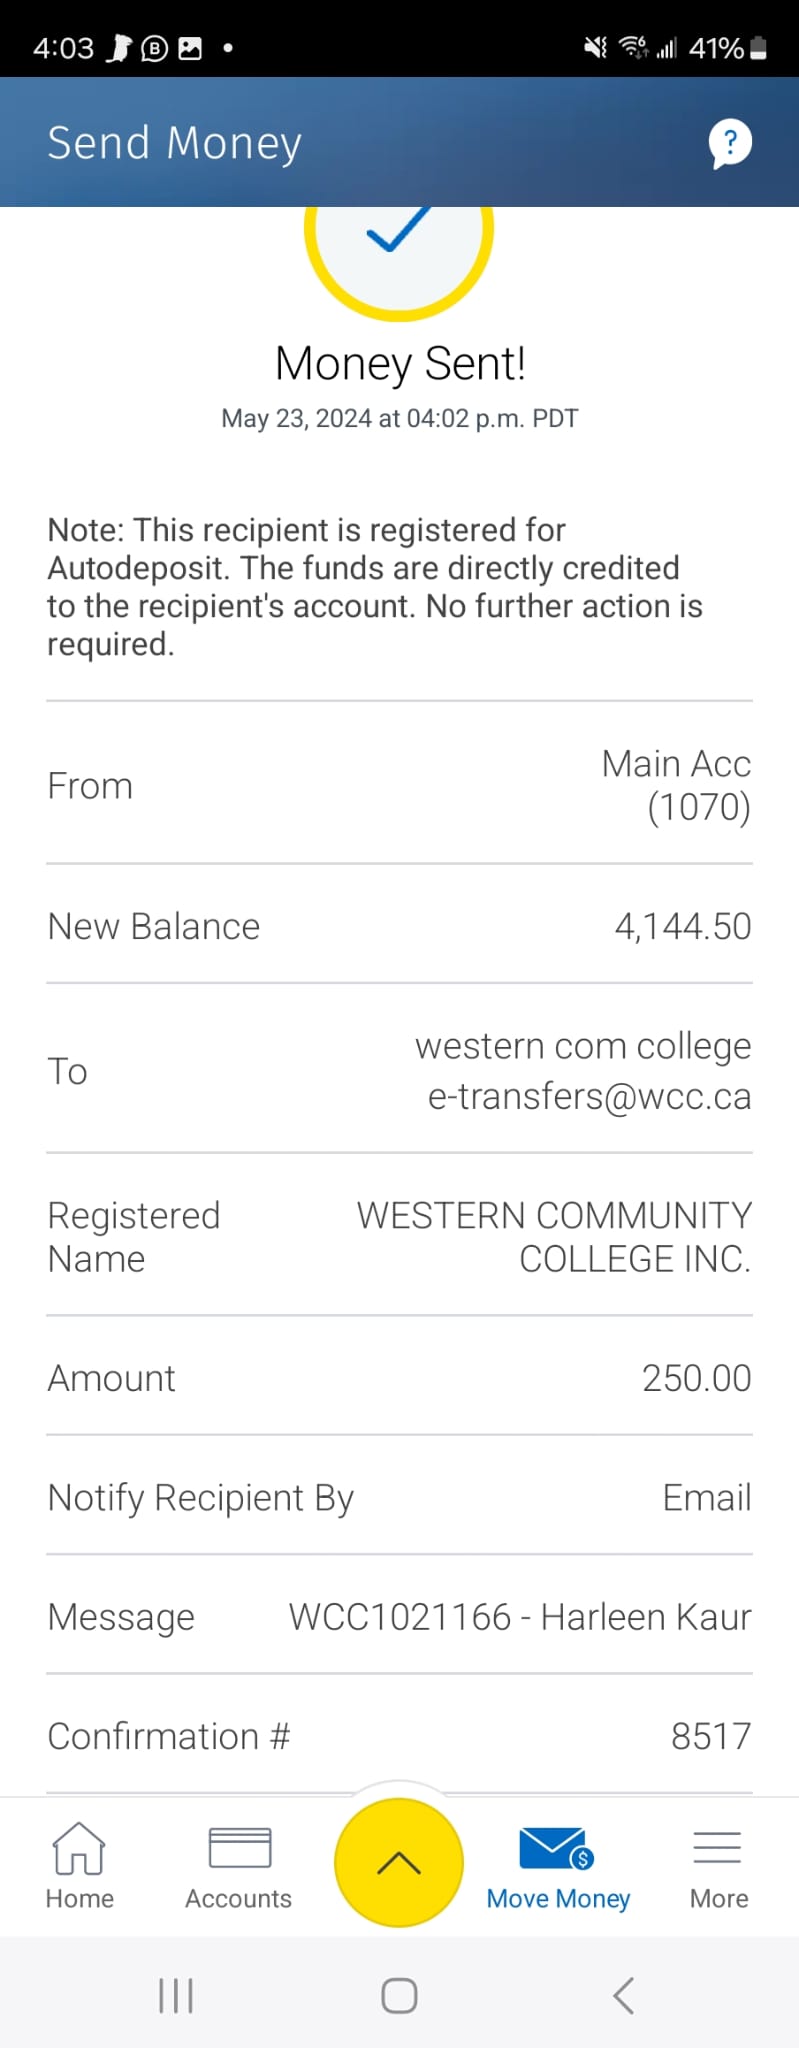799x2048 pixels.
Task: Tap the battery status icon
Action: (759, 48)
